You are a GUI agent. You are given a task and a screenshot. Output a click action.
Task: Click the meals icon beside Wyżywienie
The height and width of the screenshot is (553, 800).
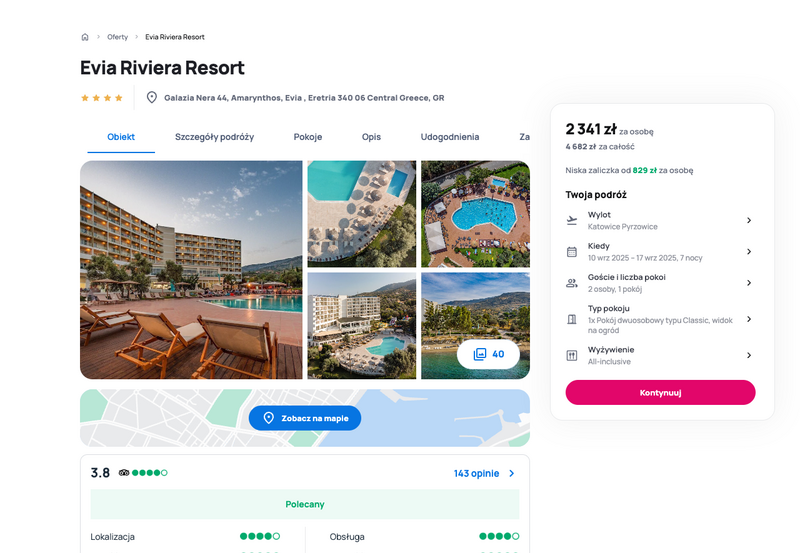(x=572, y=356)
